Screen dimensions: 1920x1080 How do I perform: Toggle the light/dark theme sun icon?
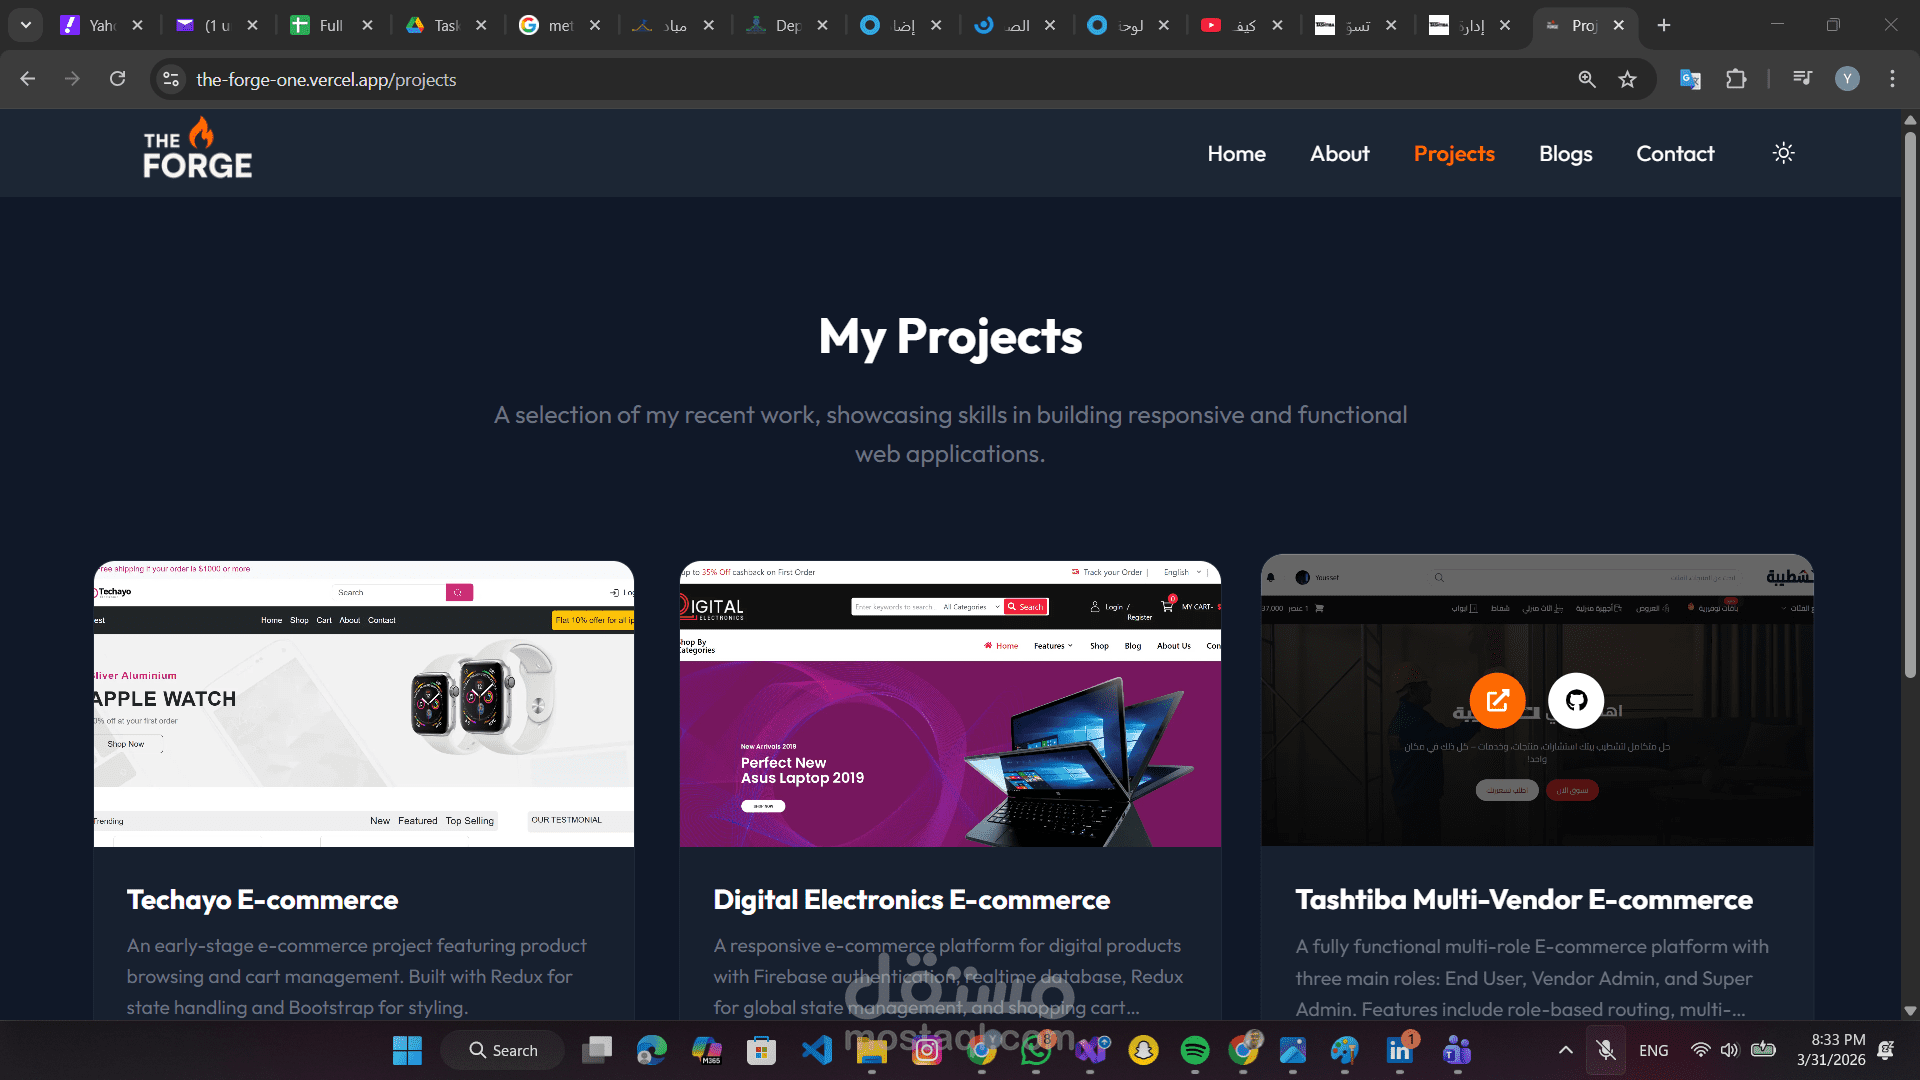pyautogui.click(x=1783, y=153)
